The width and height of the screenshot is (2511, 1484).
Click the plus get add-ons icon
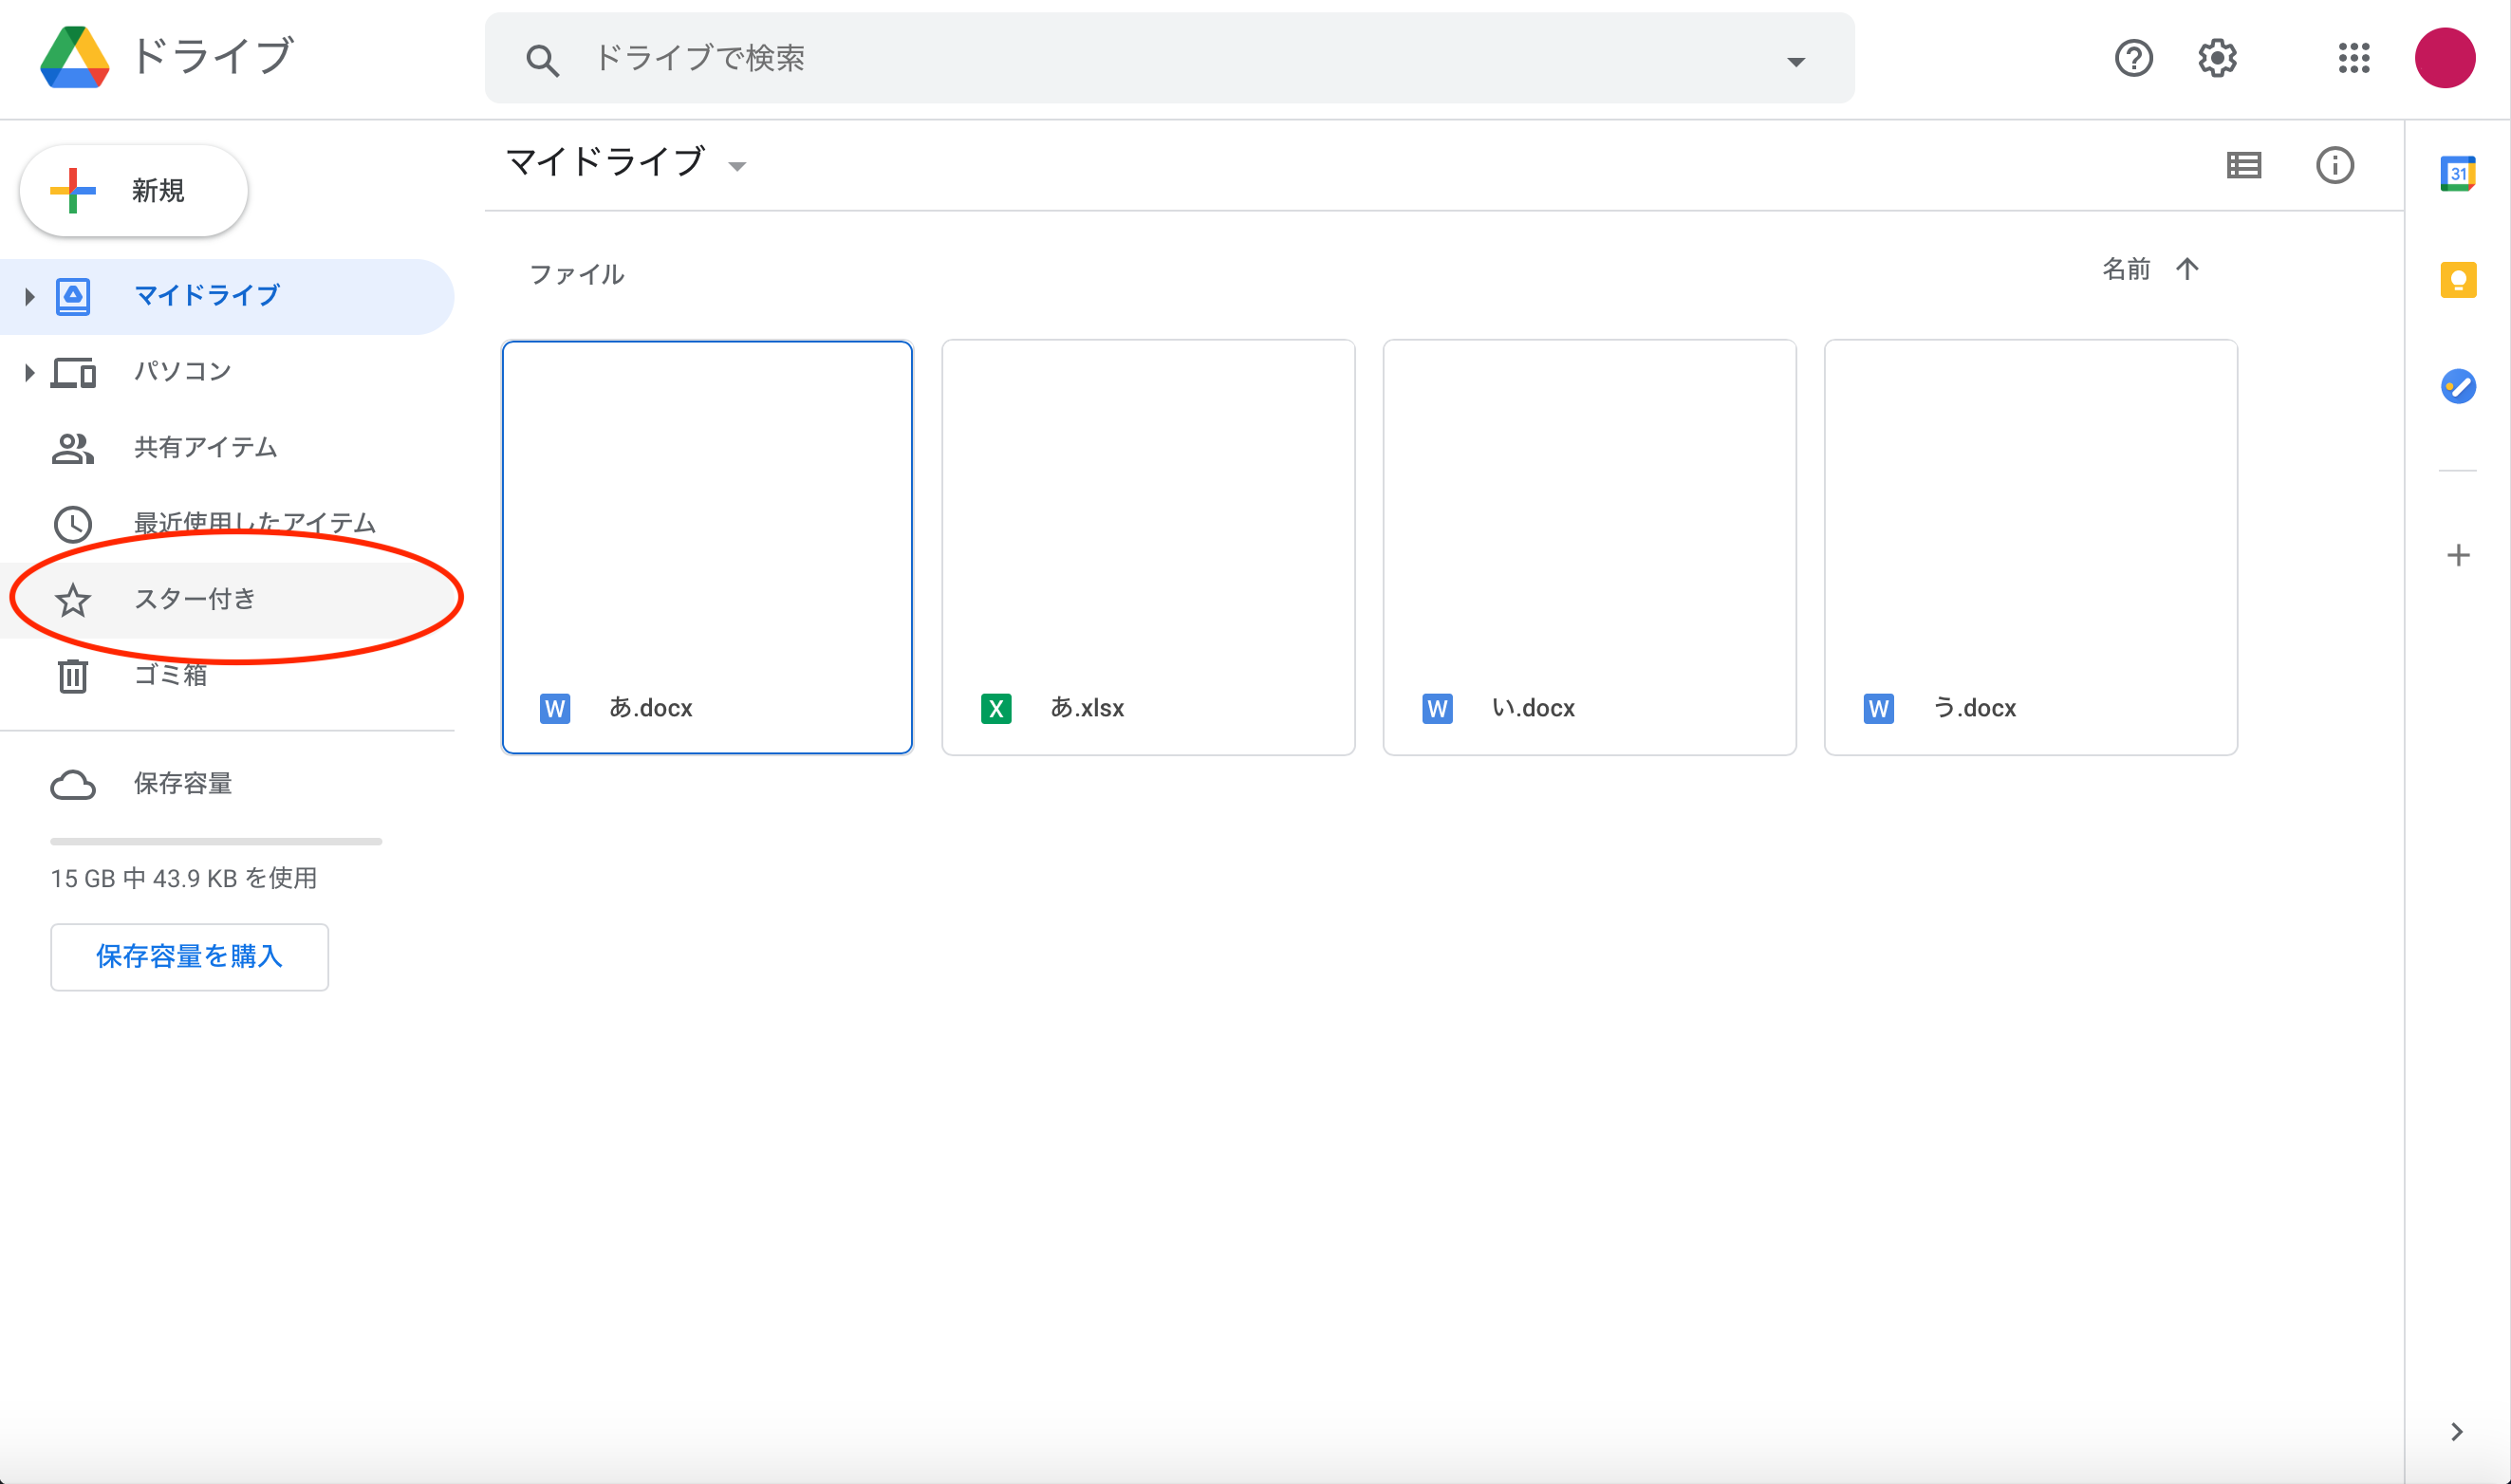point(2458,555)
